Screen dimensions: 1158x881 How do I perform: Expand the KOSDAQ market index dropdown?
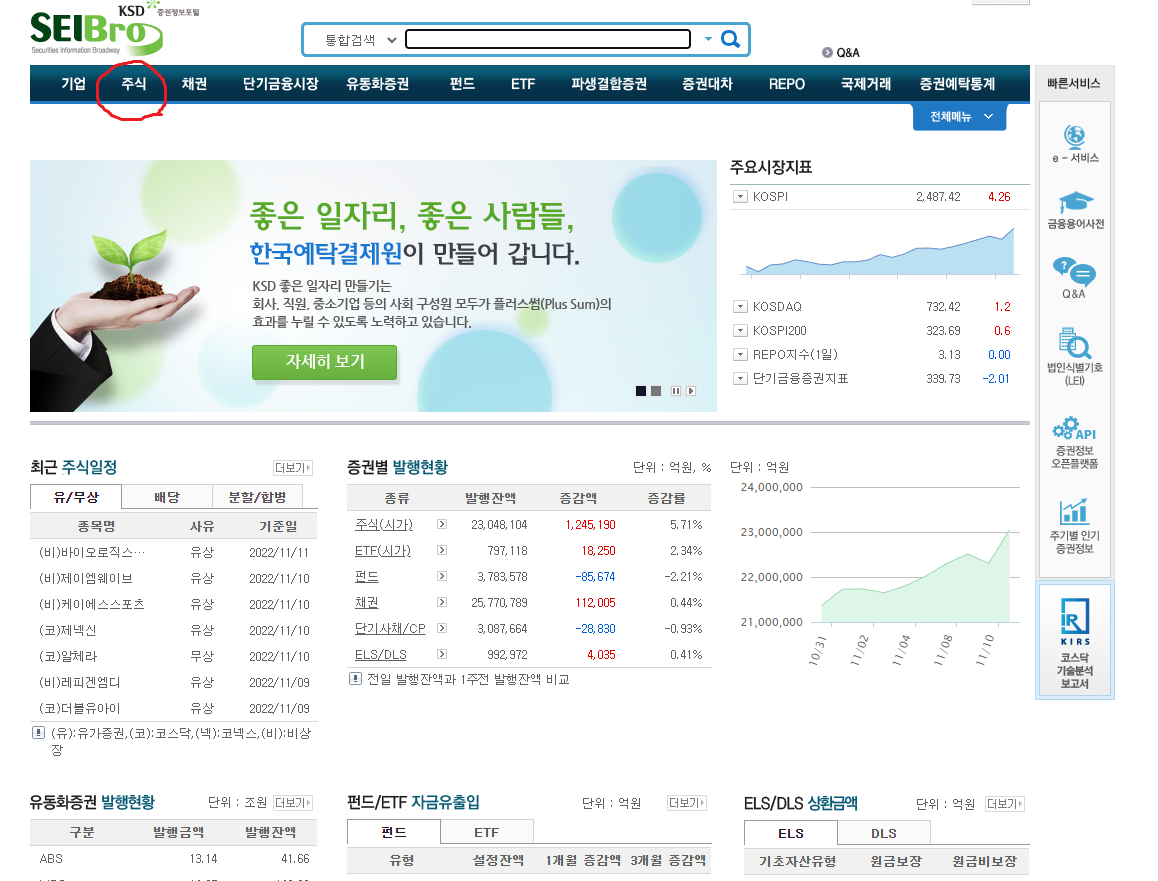(x=740, y=306)
